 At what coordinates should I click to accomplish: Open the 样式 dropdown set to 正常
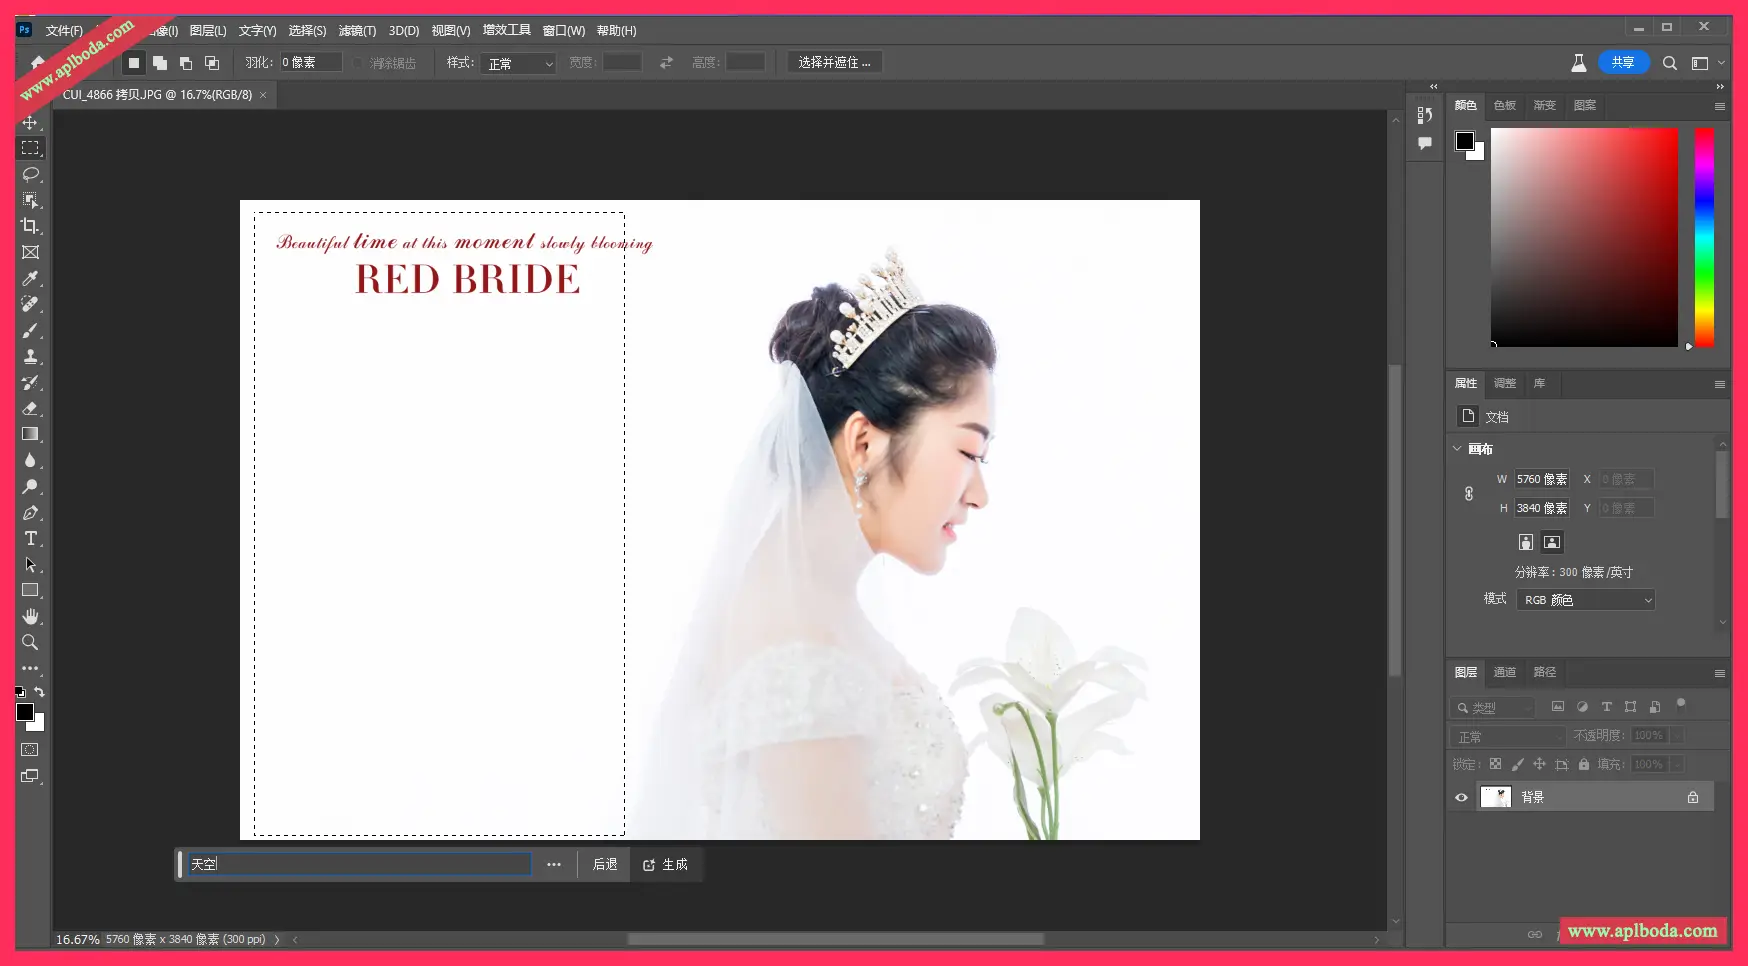click(519, 63)
